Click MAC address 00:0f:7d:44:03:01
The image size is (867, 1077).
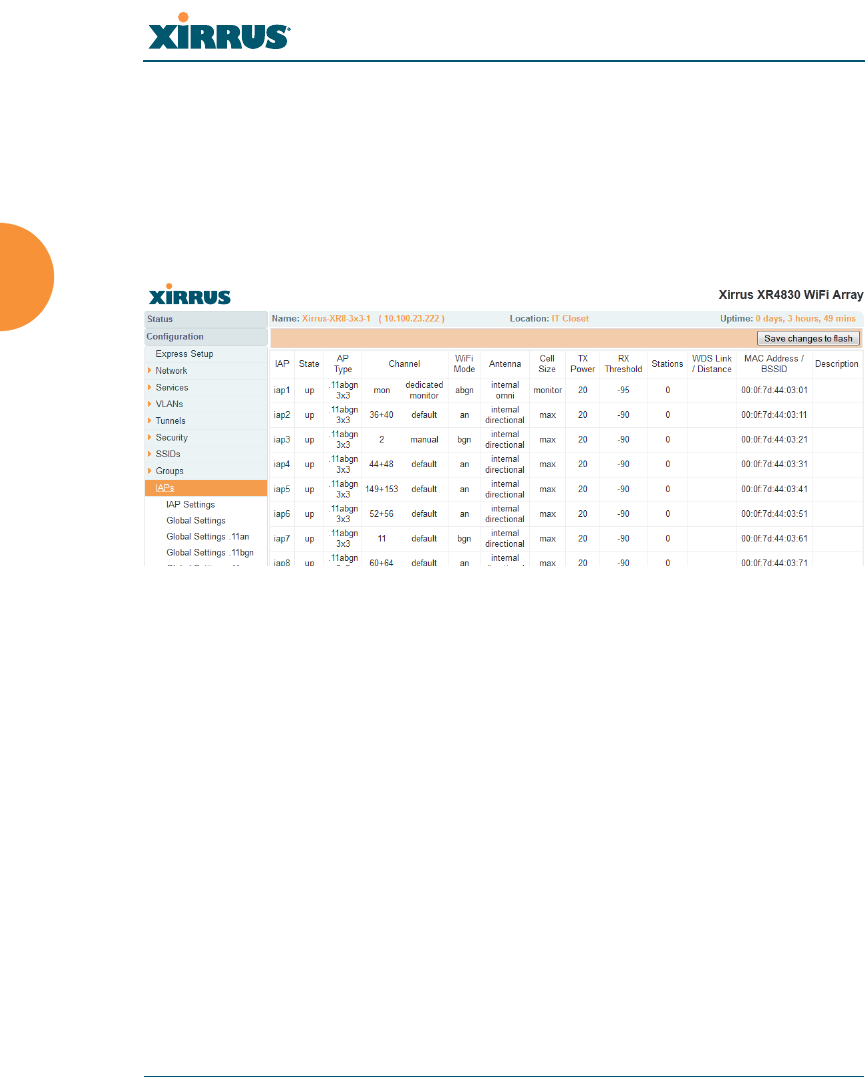(x=774, y=390)
